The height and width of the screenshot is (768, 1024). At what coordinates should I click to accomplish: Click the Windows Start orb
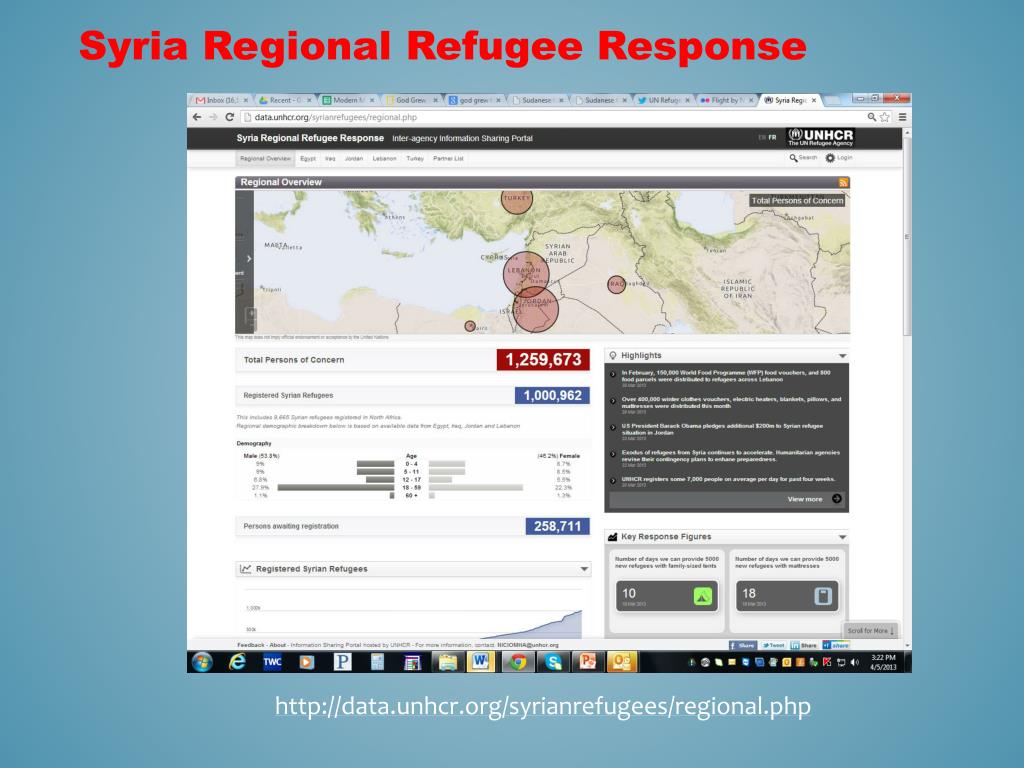coord(202,662)
